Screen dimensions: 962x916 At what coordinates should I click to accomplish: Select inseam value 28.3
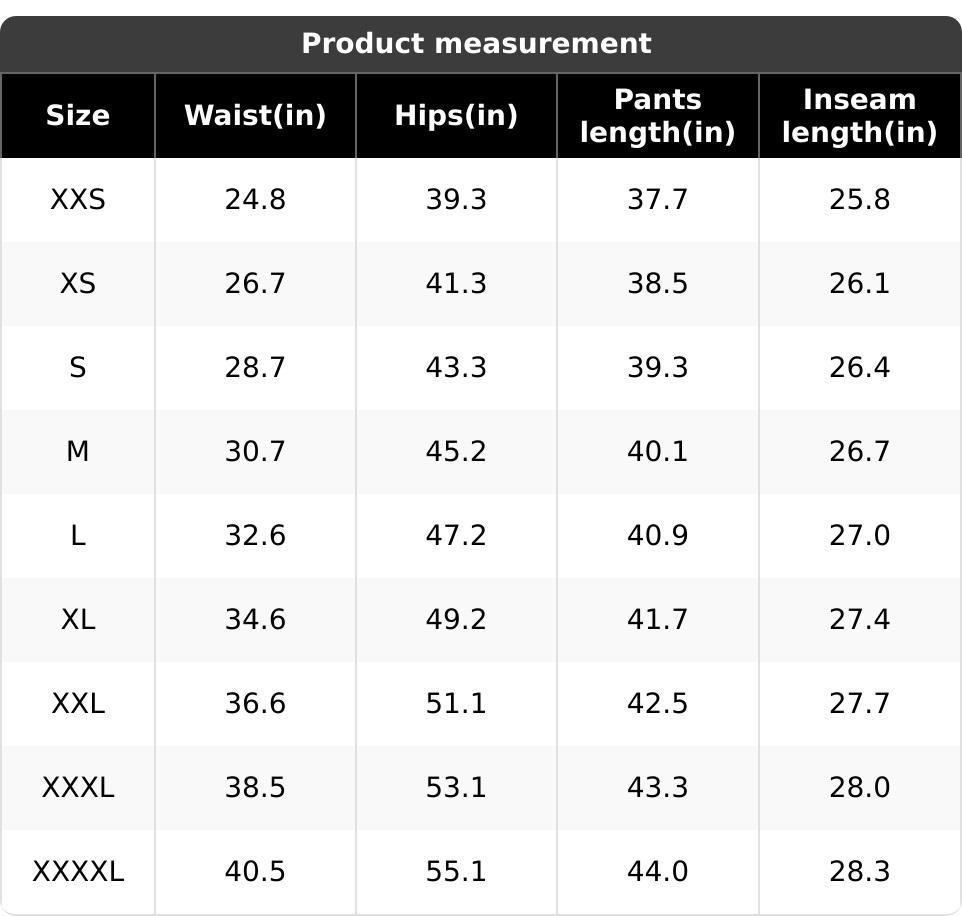point(860,871)
